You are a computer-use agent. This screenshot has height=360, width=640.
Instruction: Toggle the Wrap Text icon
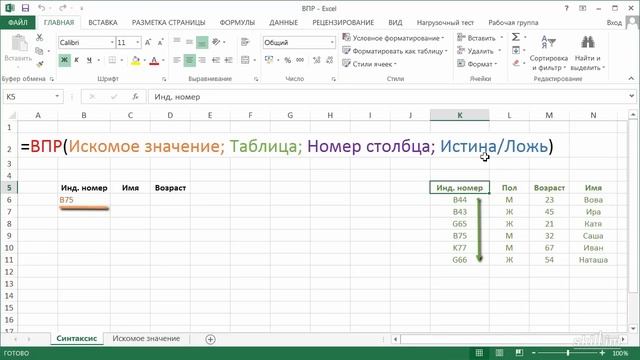click(x=245, y=42)
